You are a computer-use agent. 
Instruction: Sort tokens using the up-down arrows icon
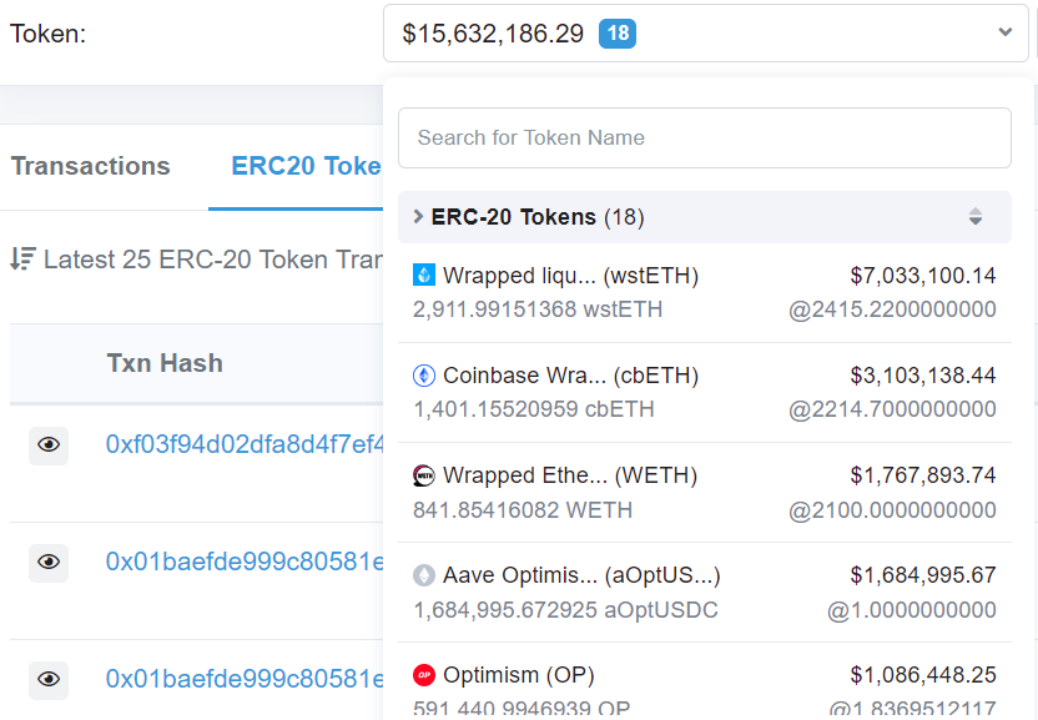(975, 217)
